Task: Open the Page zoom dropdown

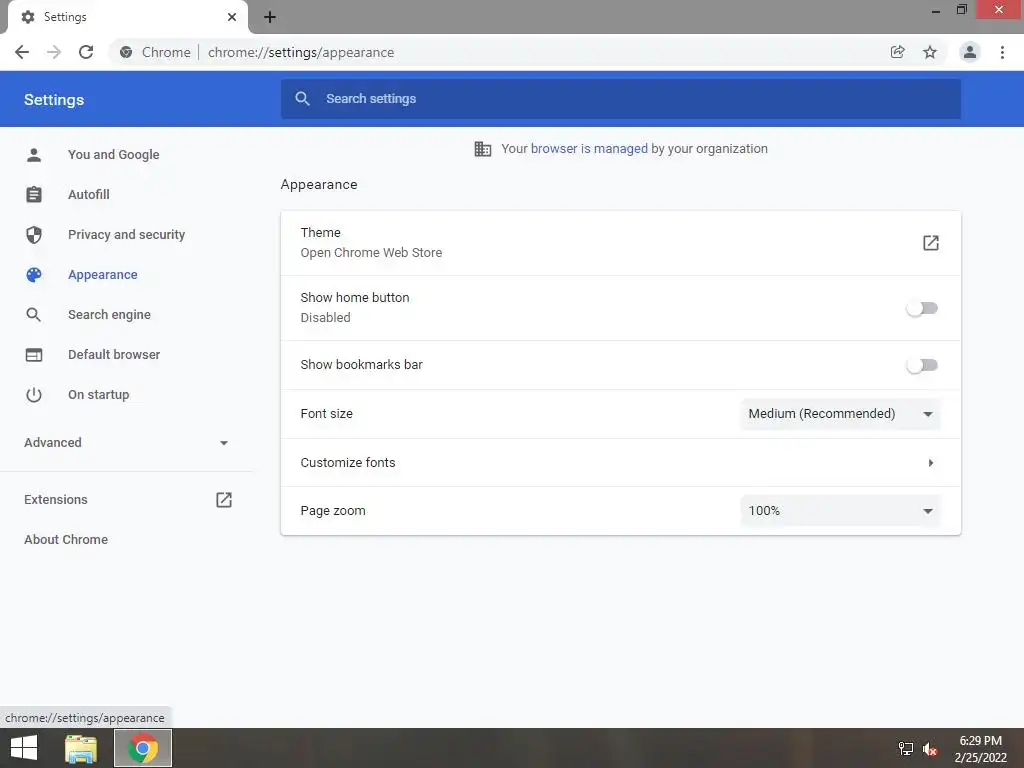Action: (840, 511)
